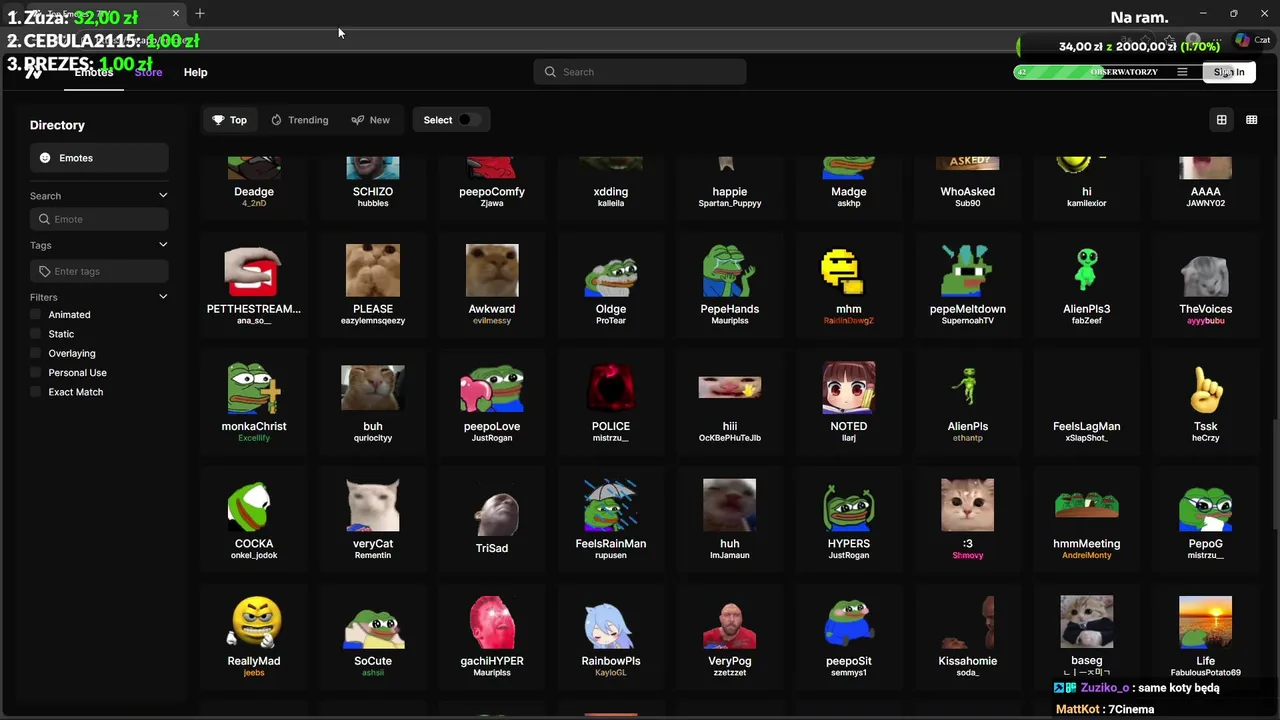The image size is (1280, 720).
Task: Sort emotes by New
Action: pos(370,120)
